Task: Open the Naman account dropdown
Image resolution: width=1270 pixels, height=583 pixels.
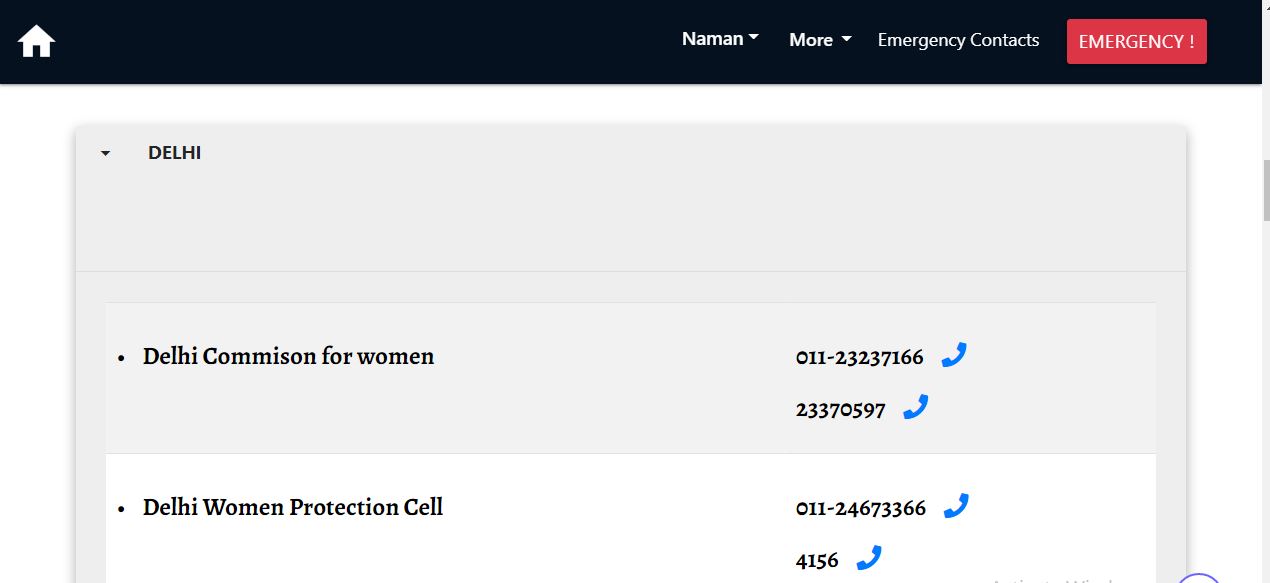Action: coord(719,39)
